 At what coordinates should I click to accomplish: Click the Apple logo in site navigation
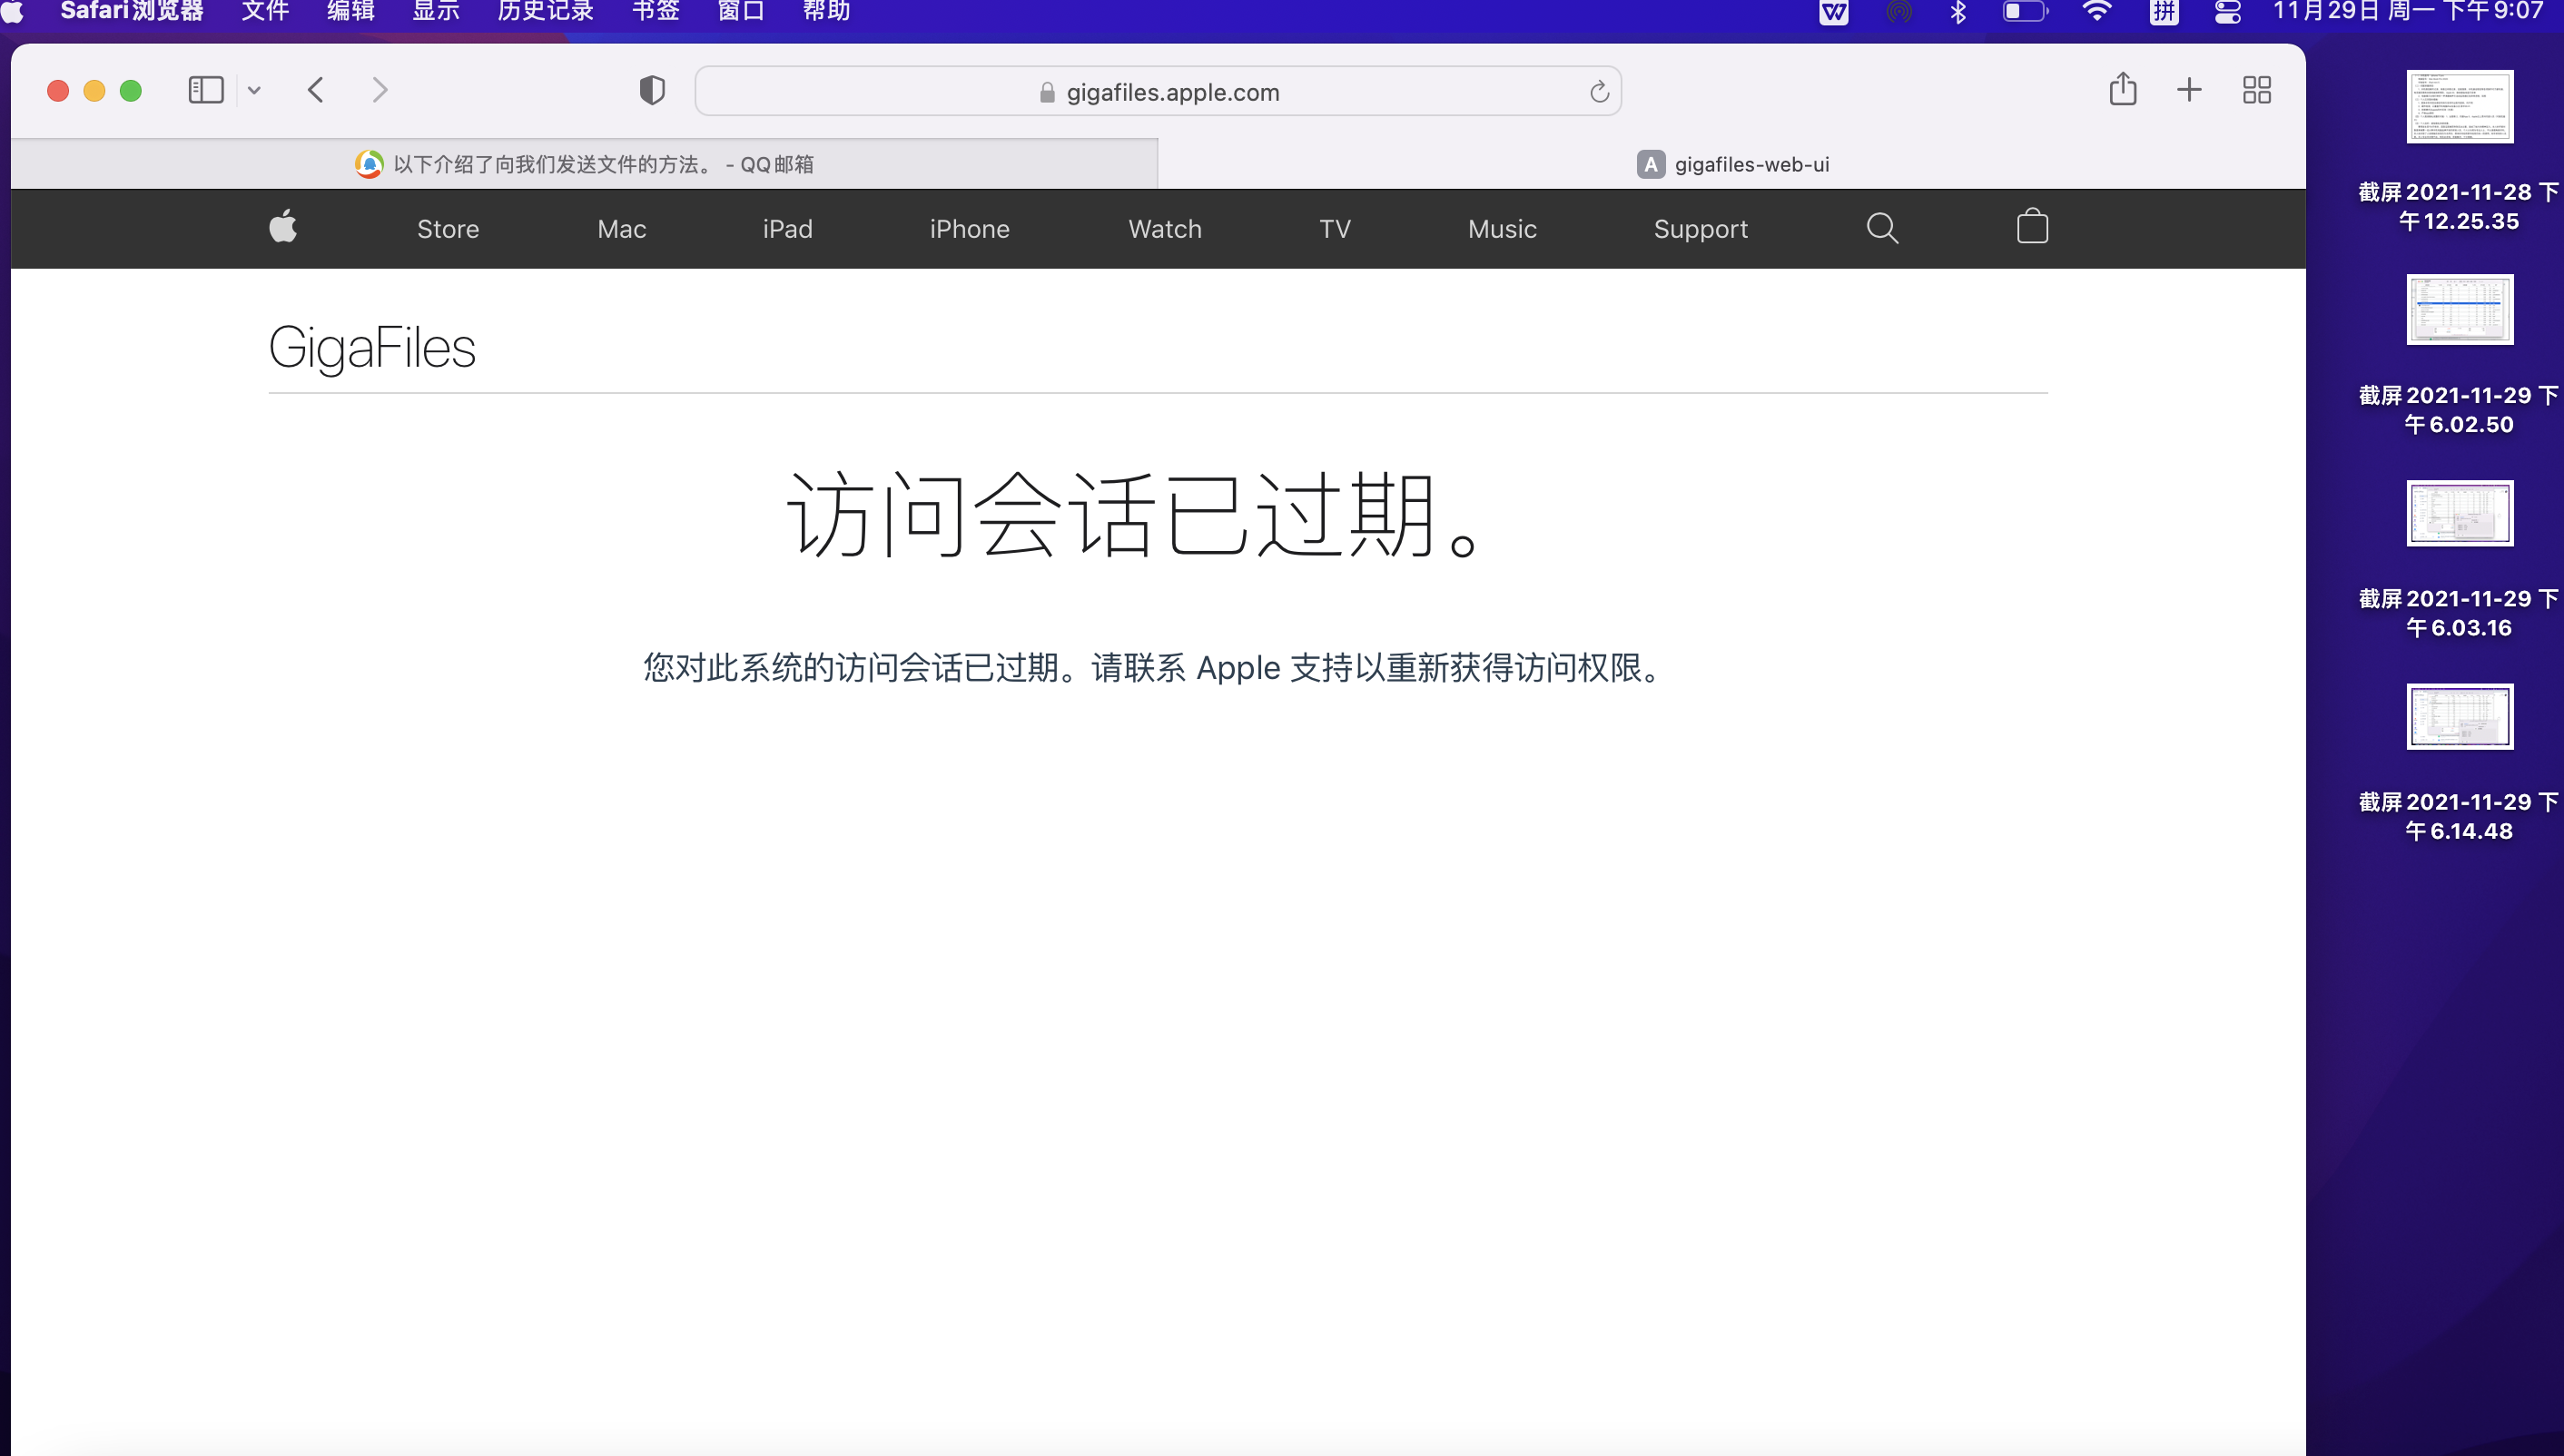(x=283, y=227)
